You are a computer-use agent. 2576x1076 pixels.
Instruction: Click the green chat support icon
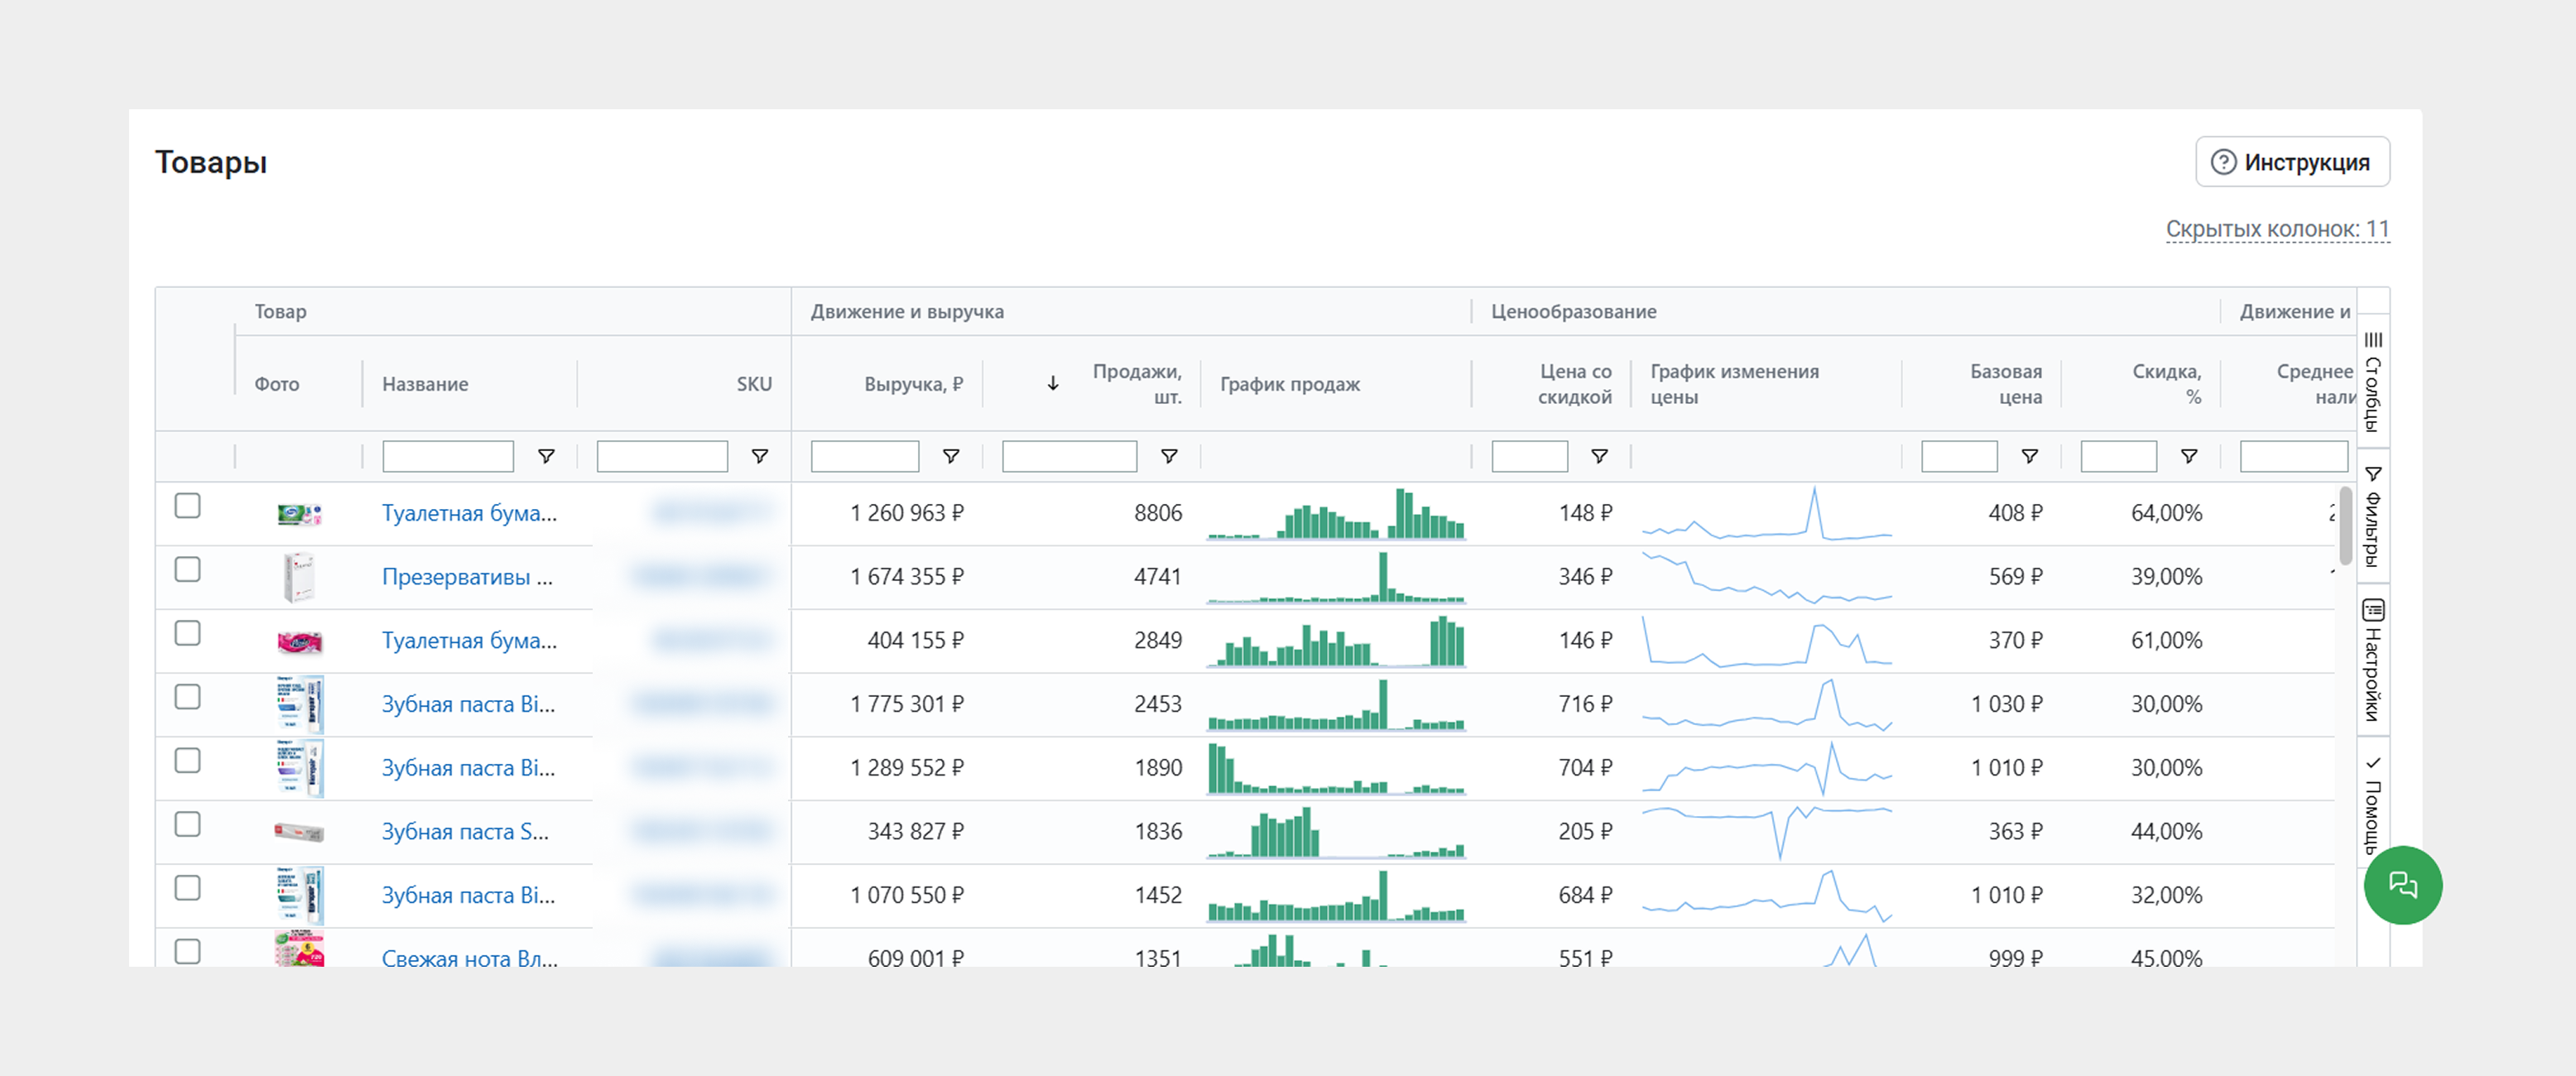2402,885
